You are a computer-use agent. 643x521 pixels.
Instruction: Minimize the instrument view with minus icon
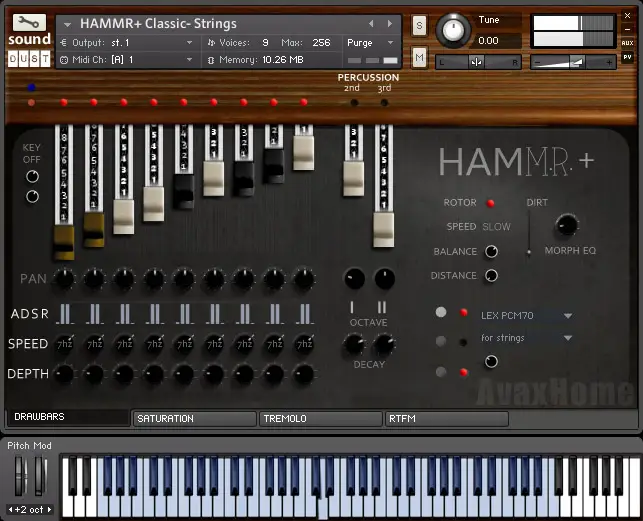tap(627, 29)
